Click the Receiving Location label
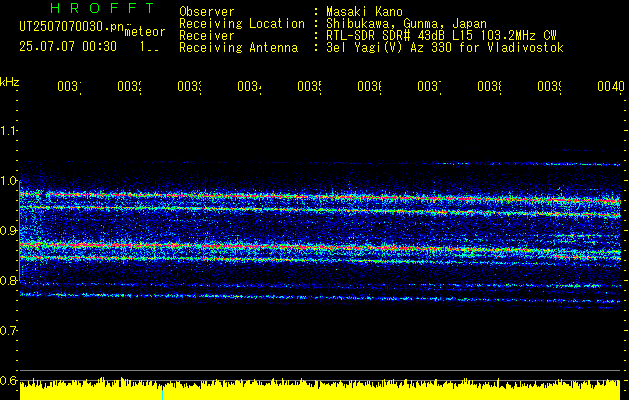The width and height of the screenshot is (629, 400). tap(242, 24)
